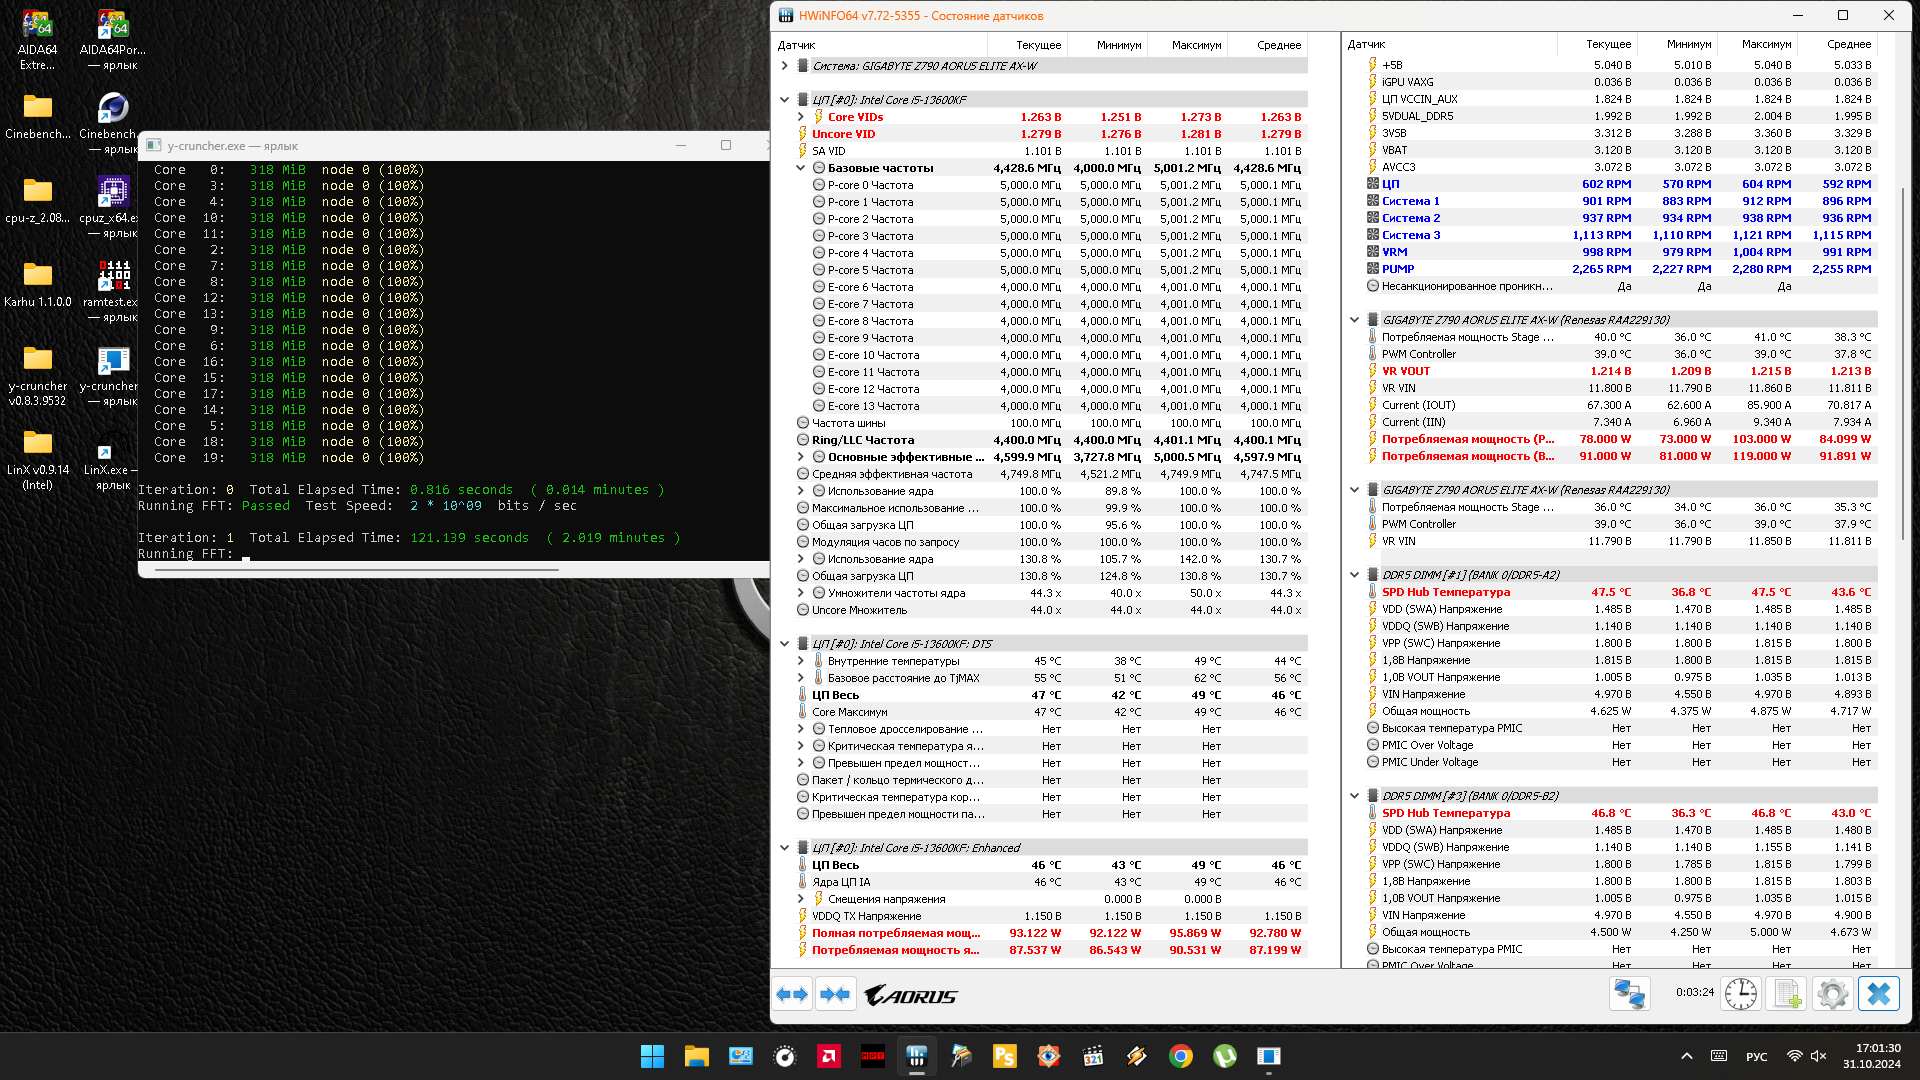Expand the GIGABYTE Z790 system section
The width and height of the screenshot is (1920, 1080).
point(785,66)
